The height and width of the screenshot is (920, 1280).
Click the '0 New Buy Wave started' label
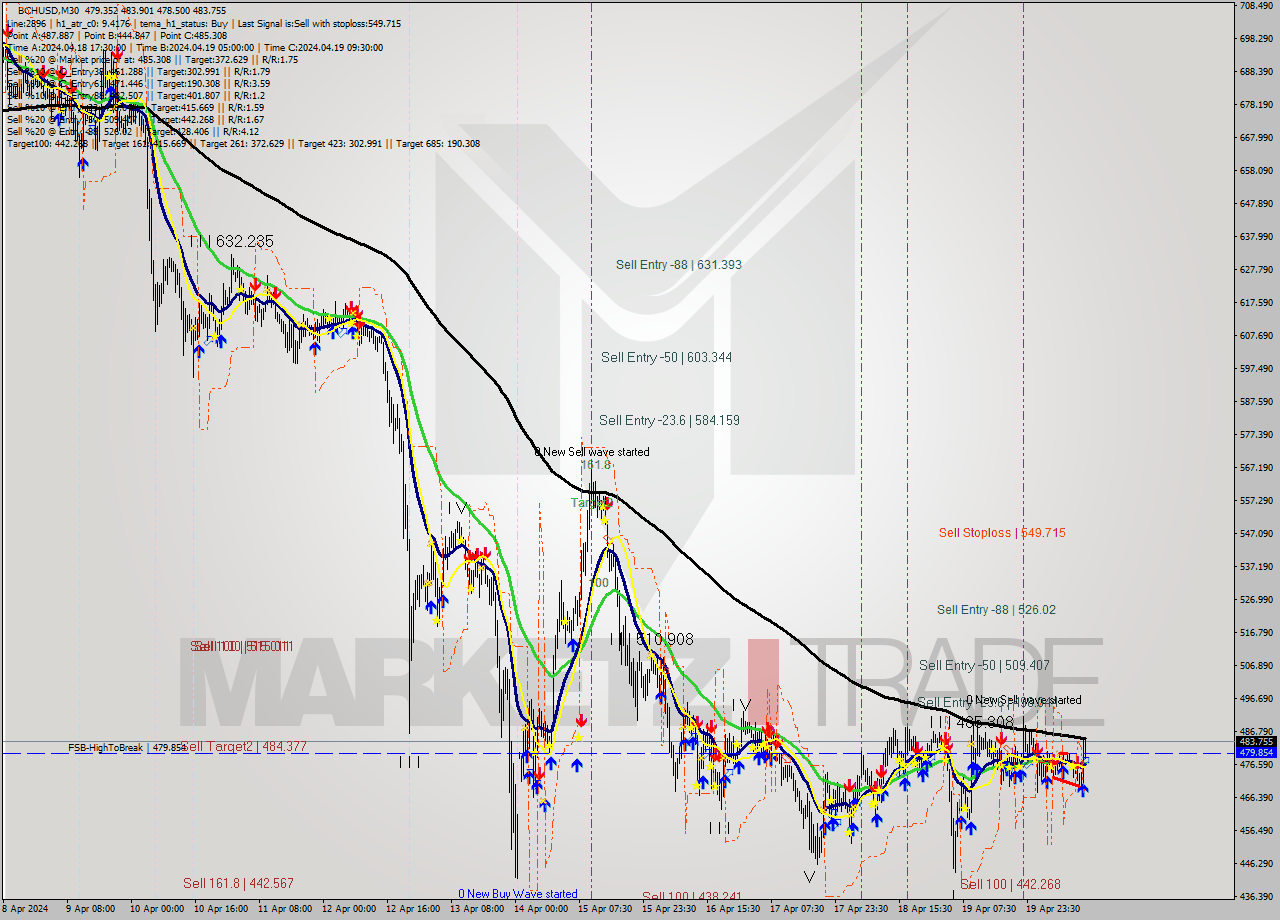click(518, 894)
